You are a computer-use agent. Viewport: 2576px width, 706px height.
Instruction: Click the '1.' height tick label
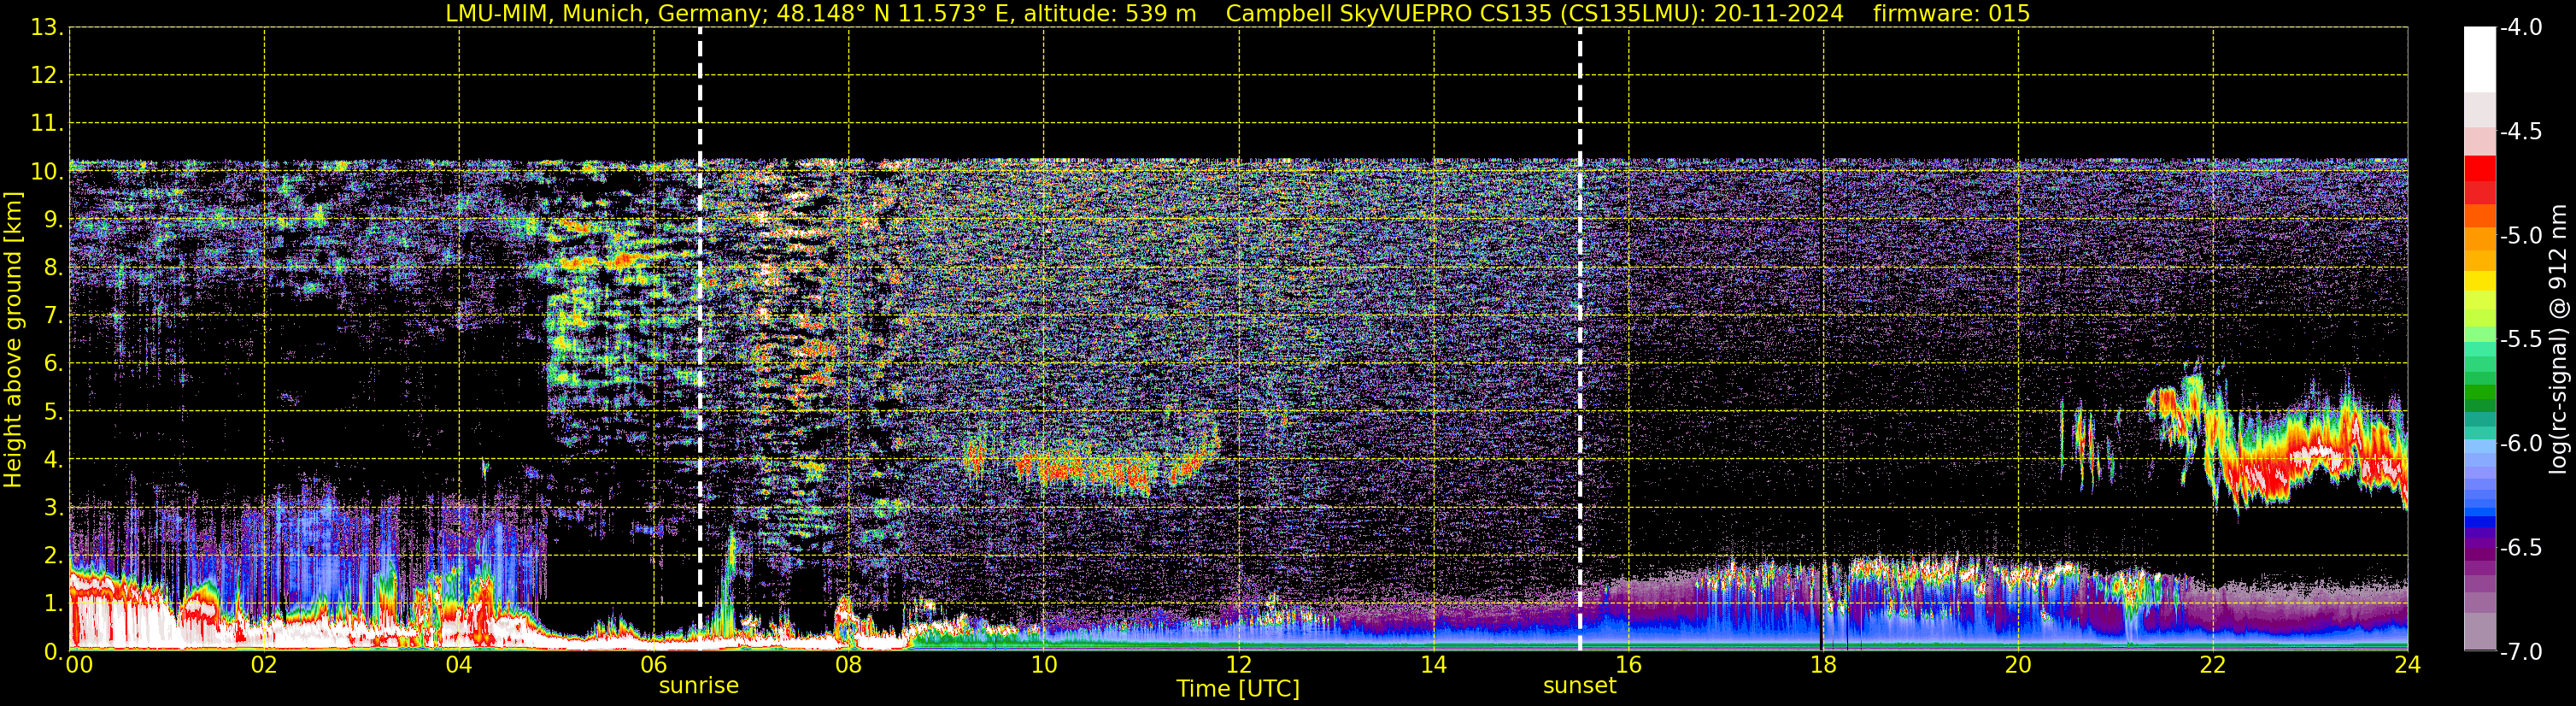[52, 603]
